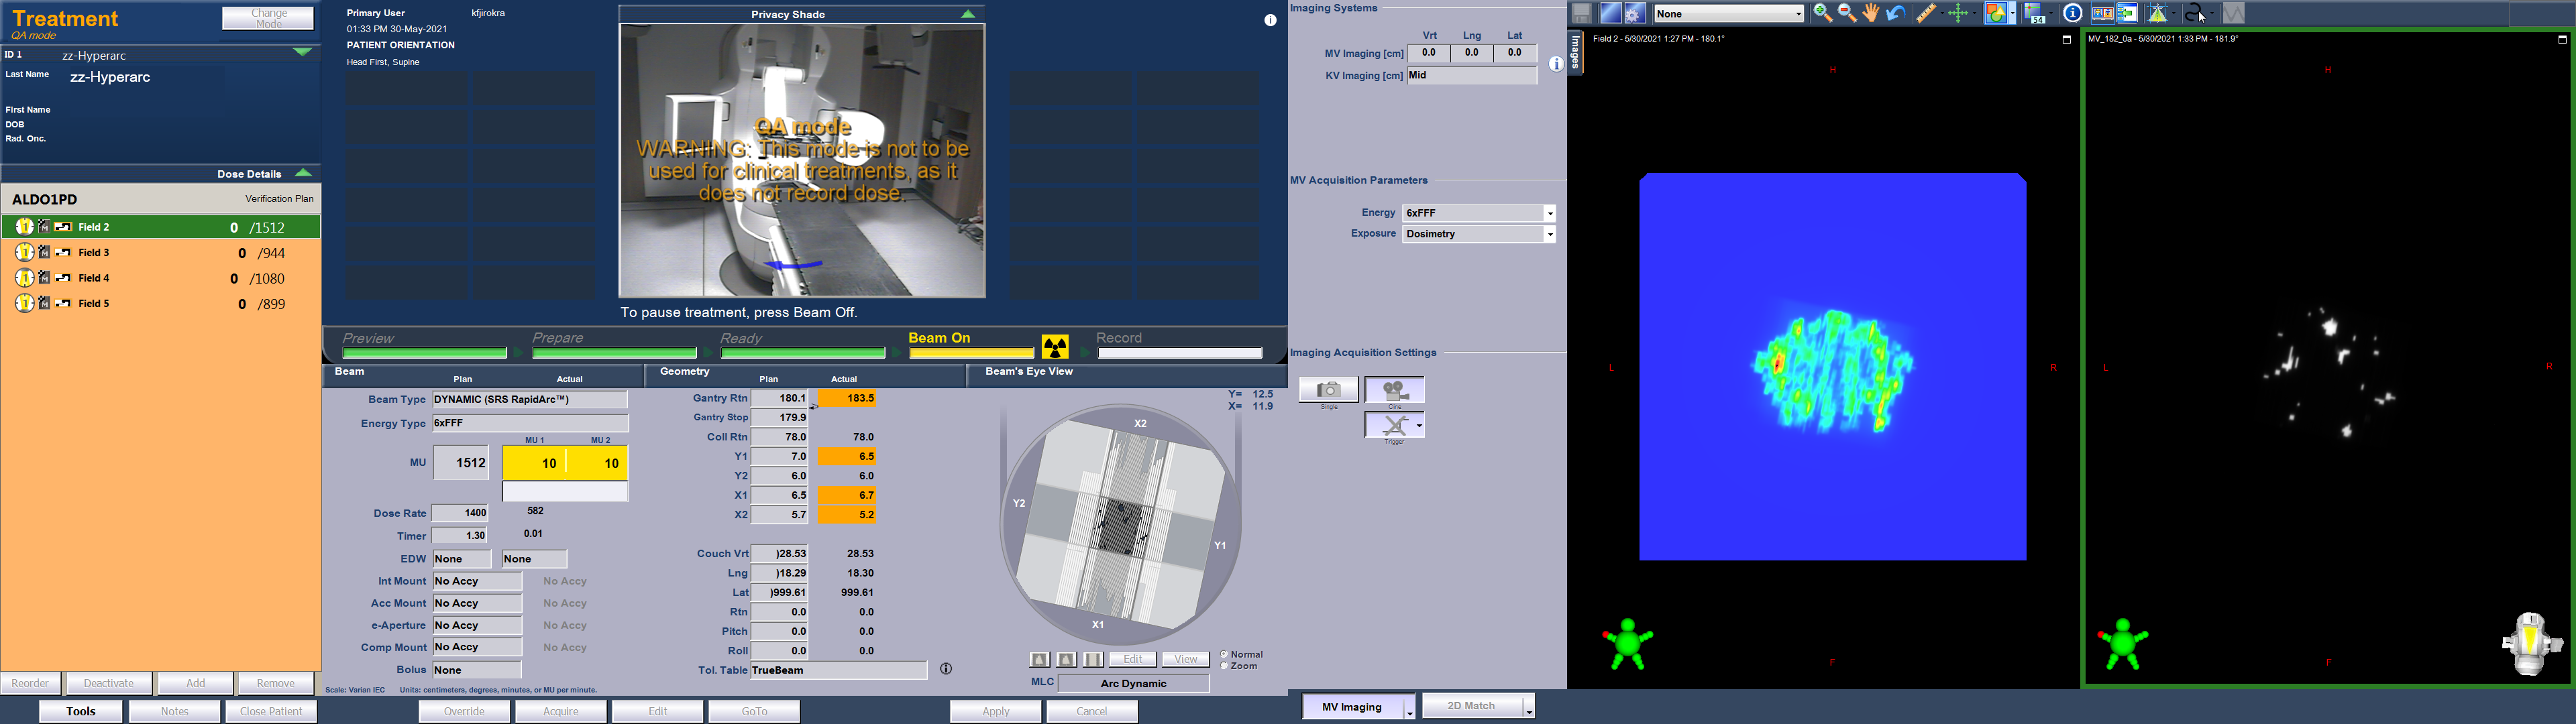Select the Normal radio button
Viewport: 2576px width, 724px height.
[x=1225, y=655]
